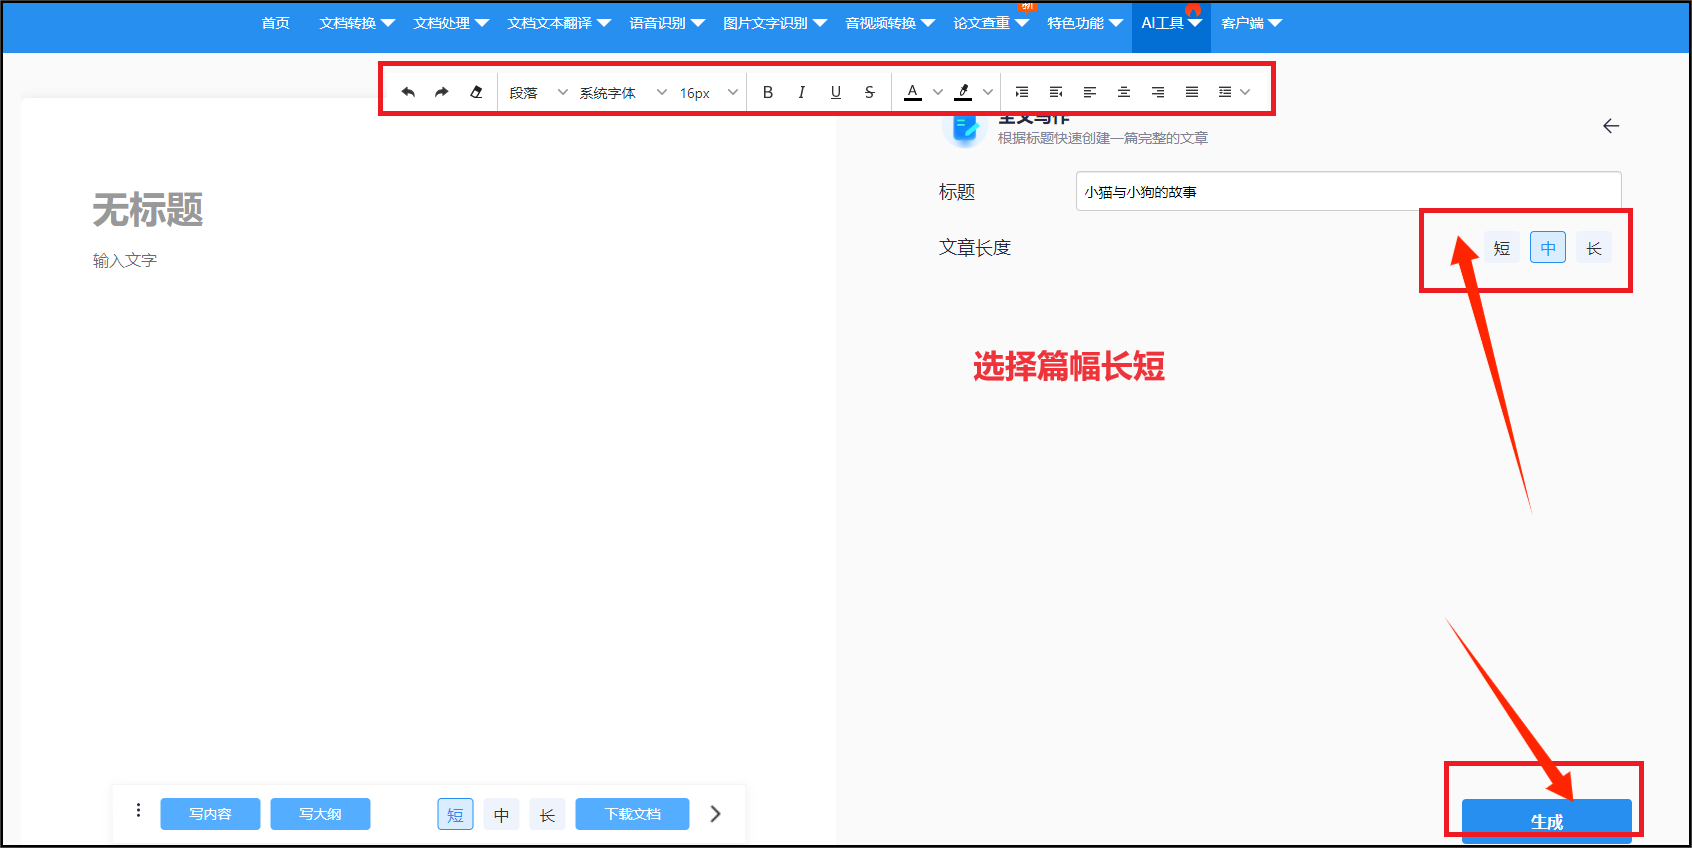This screenshot has height=848, width=1692.
Task: Click the back arrow in the writing panel
Action: click(1611, 126)
